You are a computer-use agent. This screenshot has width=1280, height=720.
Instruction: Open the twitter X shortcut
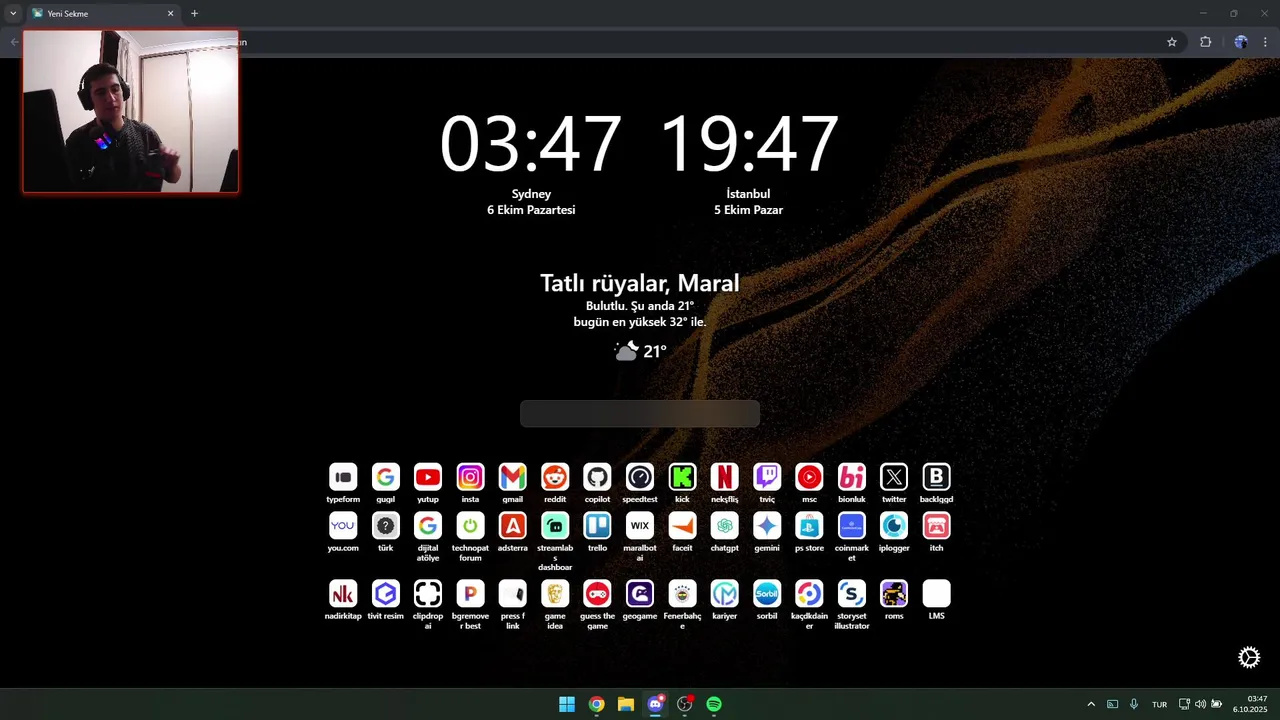894,477
